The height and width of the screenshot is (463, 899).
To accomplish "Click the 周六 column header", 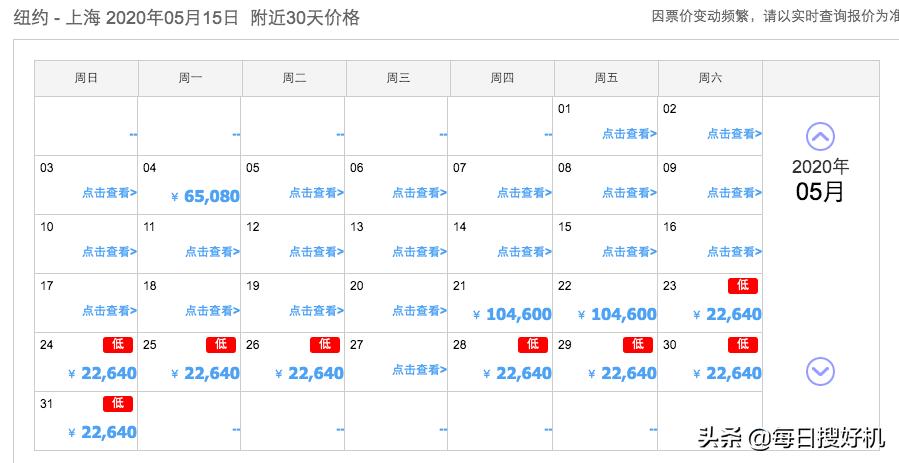I will (x=710, y=78).
